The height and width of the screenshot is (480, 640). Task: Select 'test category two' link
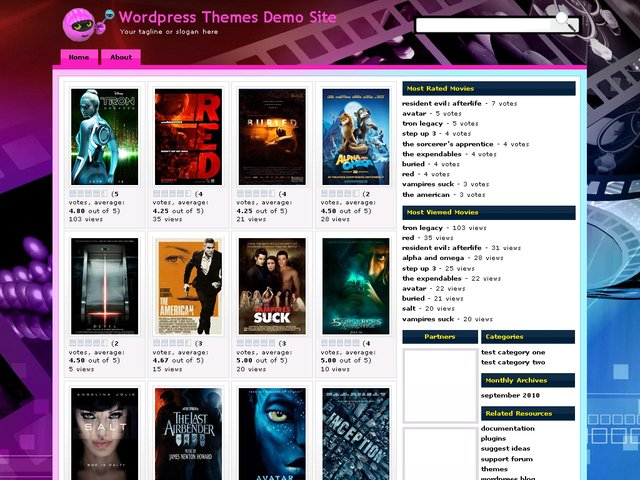(x=513, y=362)
